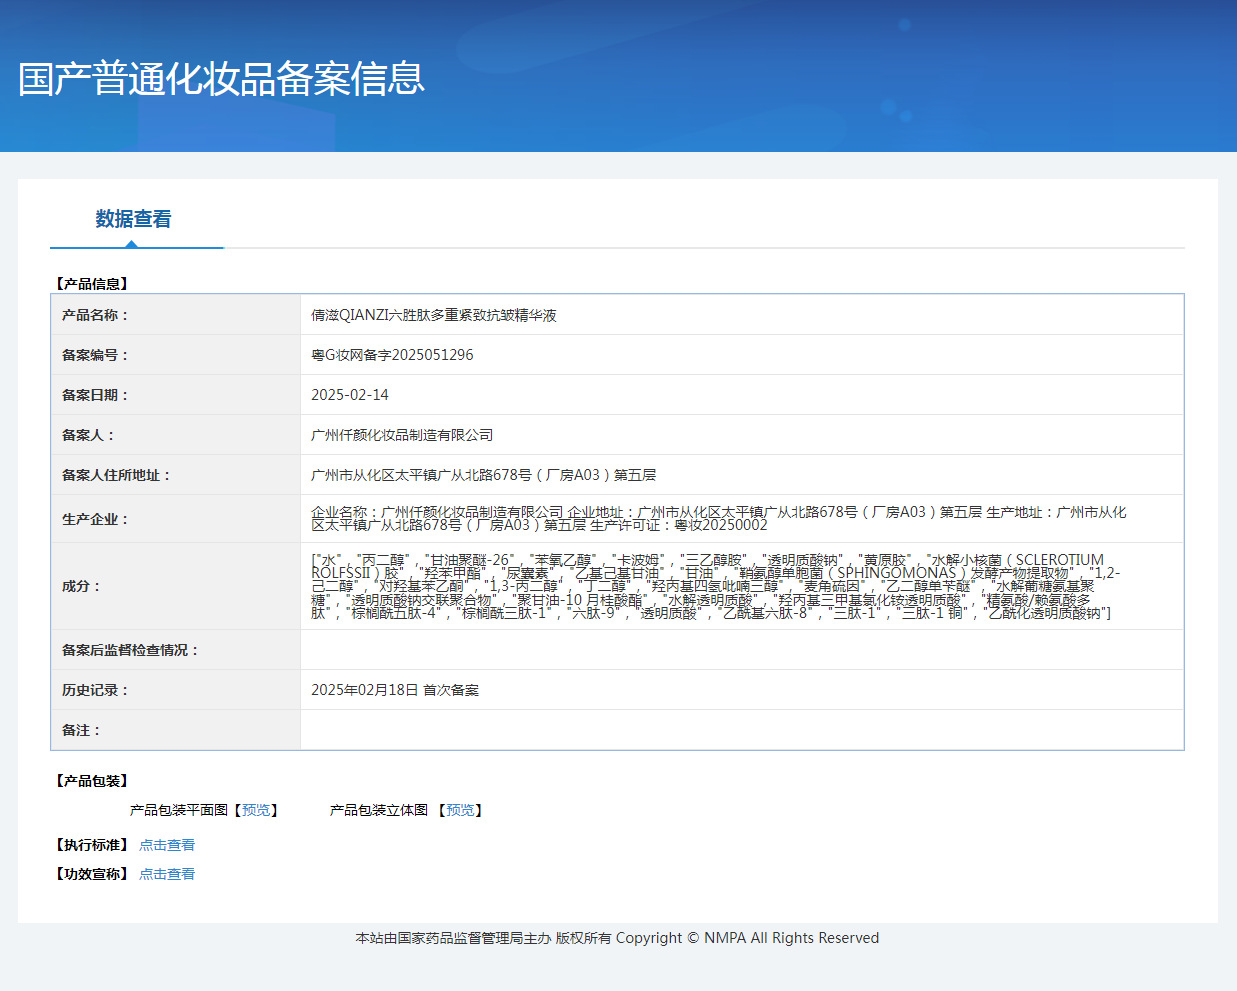The width and height of the screenshot is (1237, 991).
Task: Select registration date 2025-02-14
Action: coord(350,395)
